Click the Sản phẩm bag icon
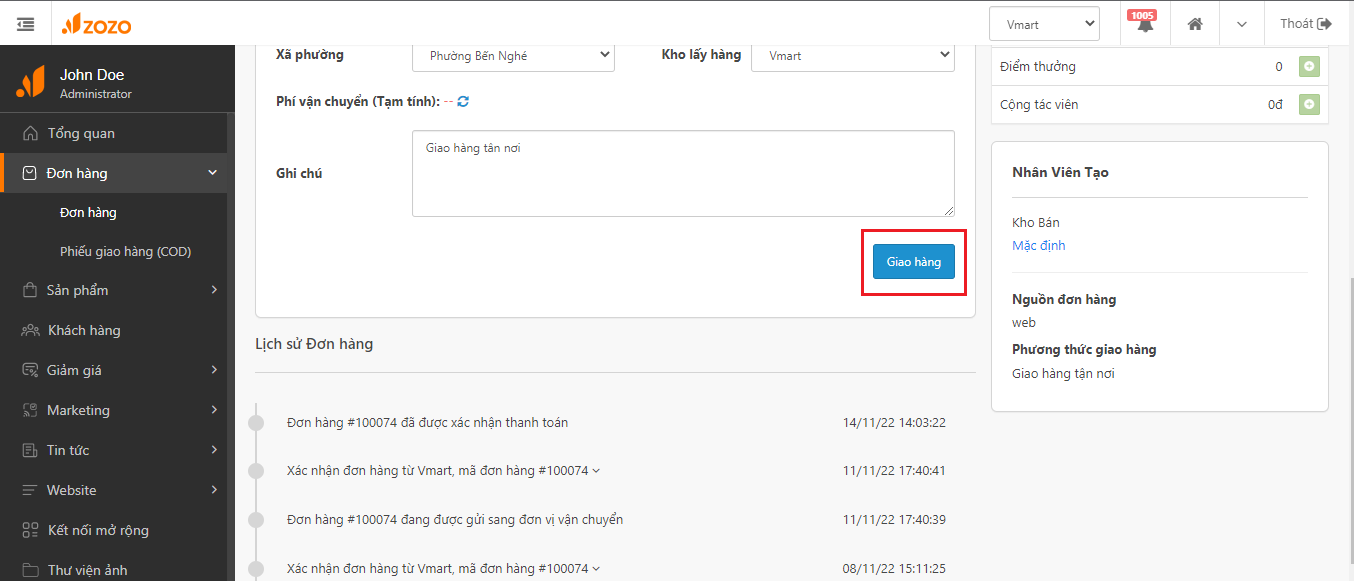This screenshot has height=581, width=1354. pos(29,290)
